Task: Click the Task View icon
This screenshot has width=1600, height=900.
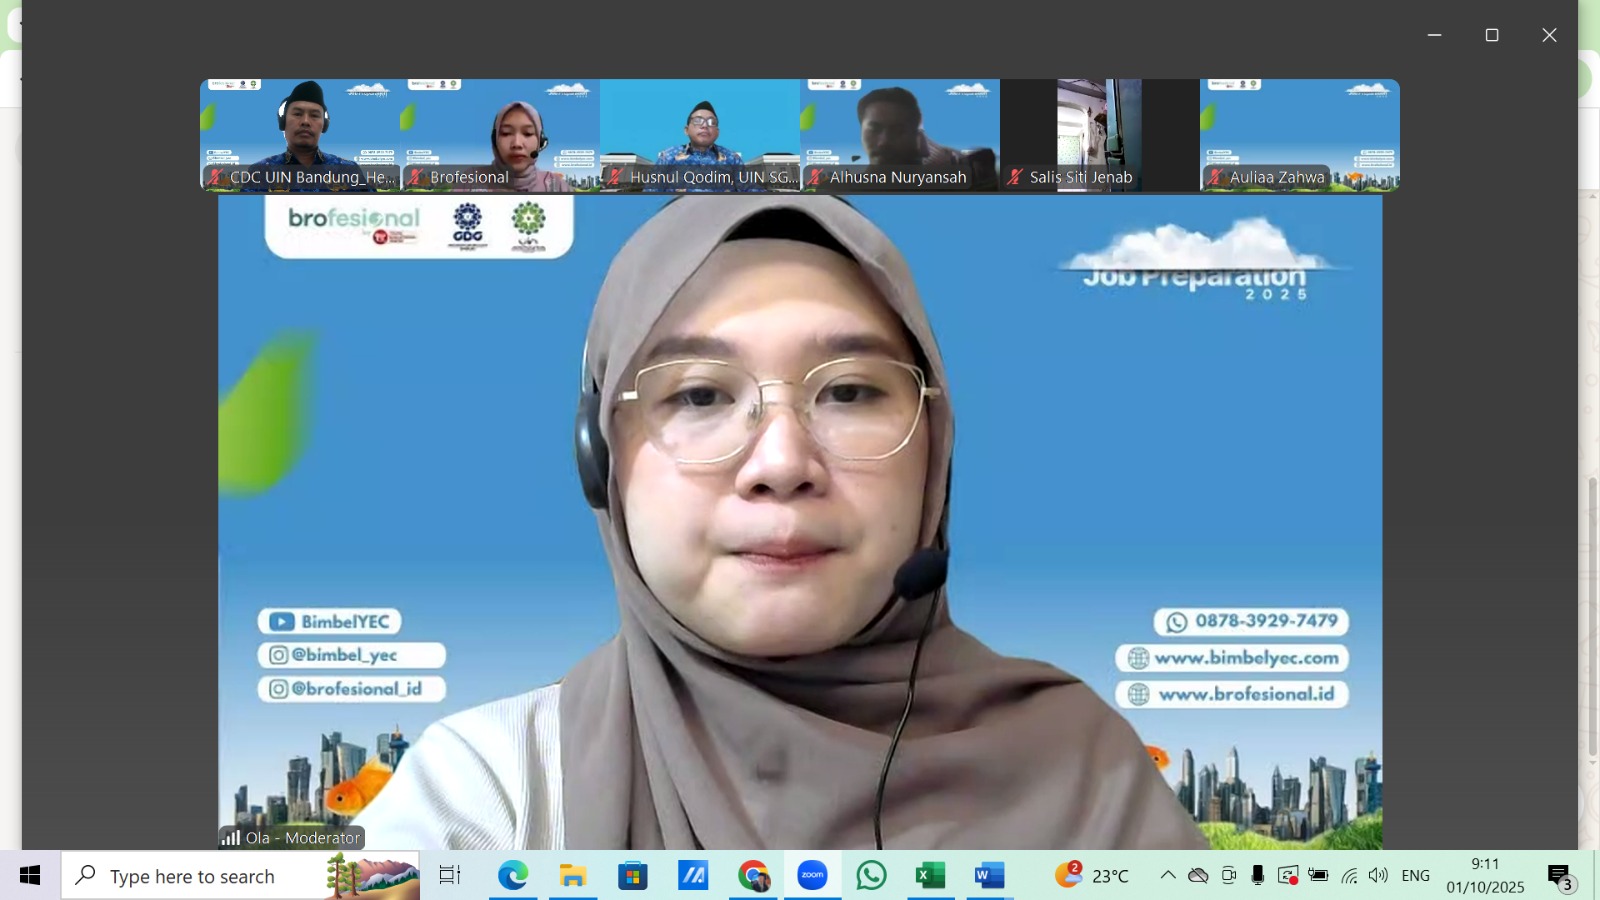Action: (450, 876)
